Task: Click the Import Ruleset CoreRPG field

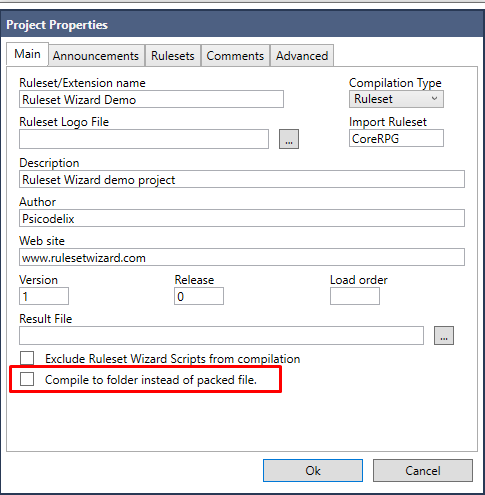Action: pos(396,138)
